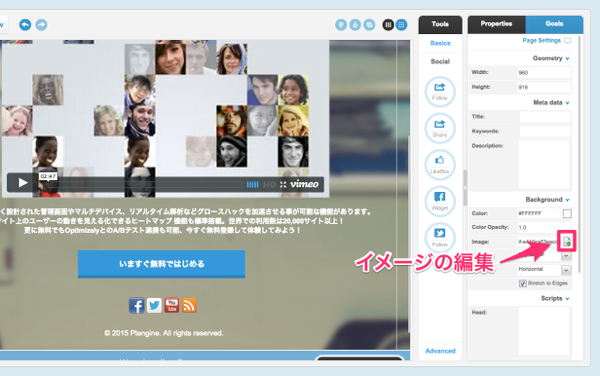Click the Height input field
Image resolution: width=600 pixels, height=376 pixels.
coord(544,88)
